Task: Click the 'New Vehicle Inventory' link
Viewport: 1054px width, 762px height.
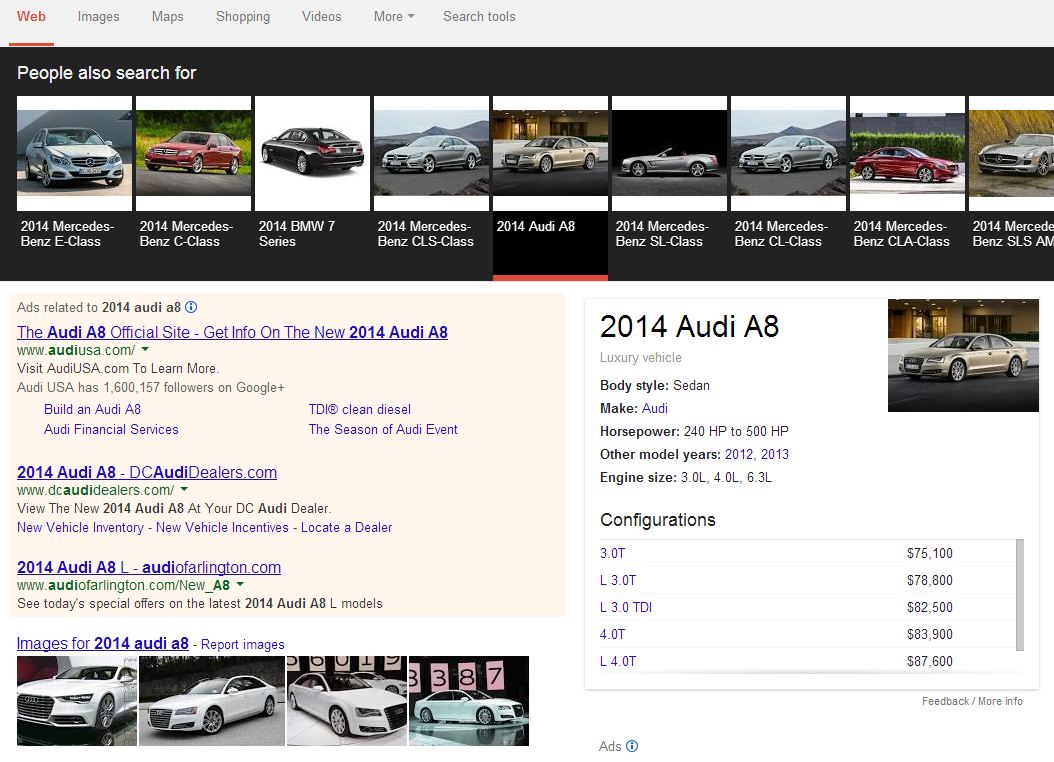Action: 80,527
